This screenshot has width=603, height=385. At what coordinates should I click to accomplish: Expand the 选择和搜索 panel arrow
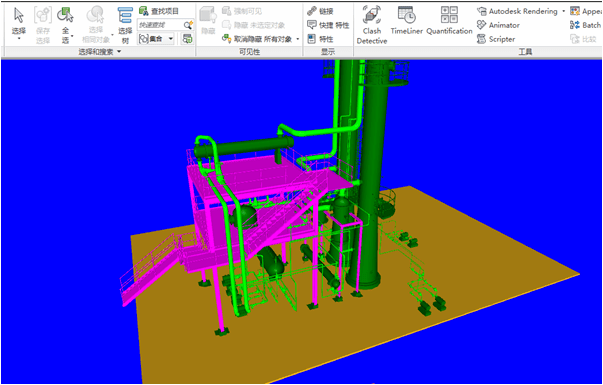pos(119,52)
